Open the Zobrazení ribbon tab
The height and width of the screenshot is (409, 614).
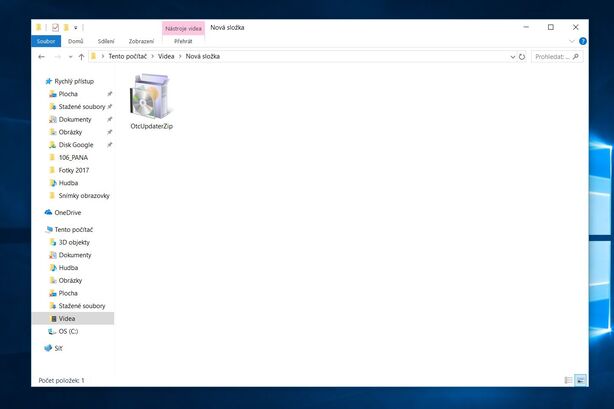[x=141, y=41]
